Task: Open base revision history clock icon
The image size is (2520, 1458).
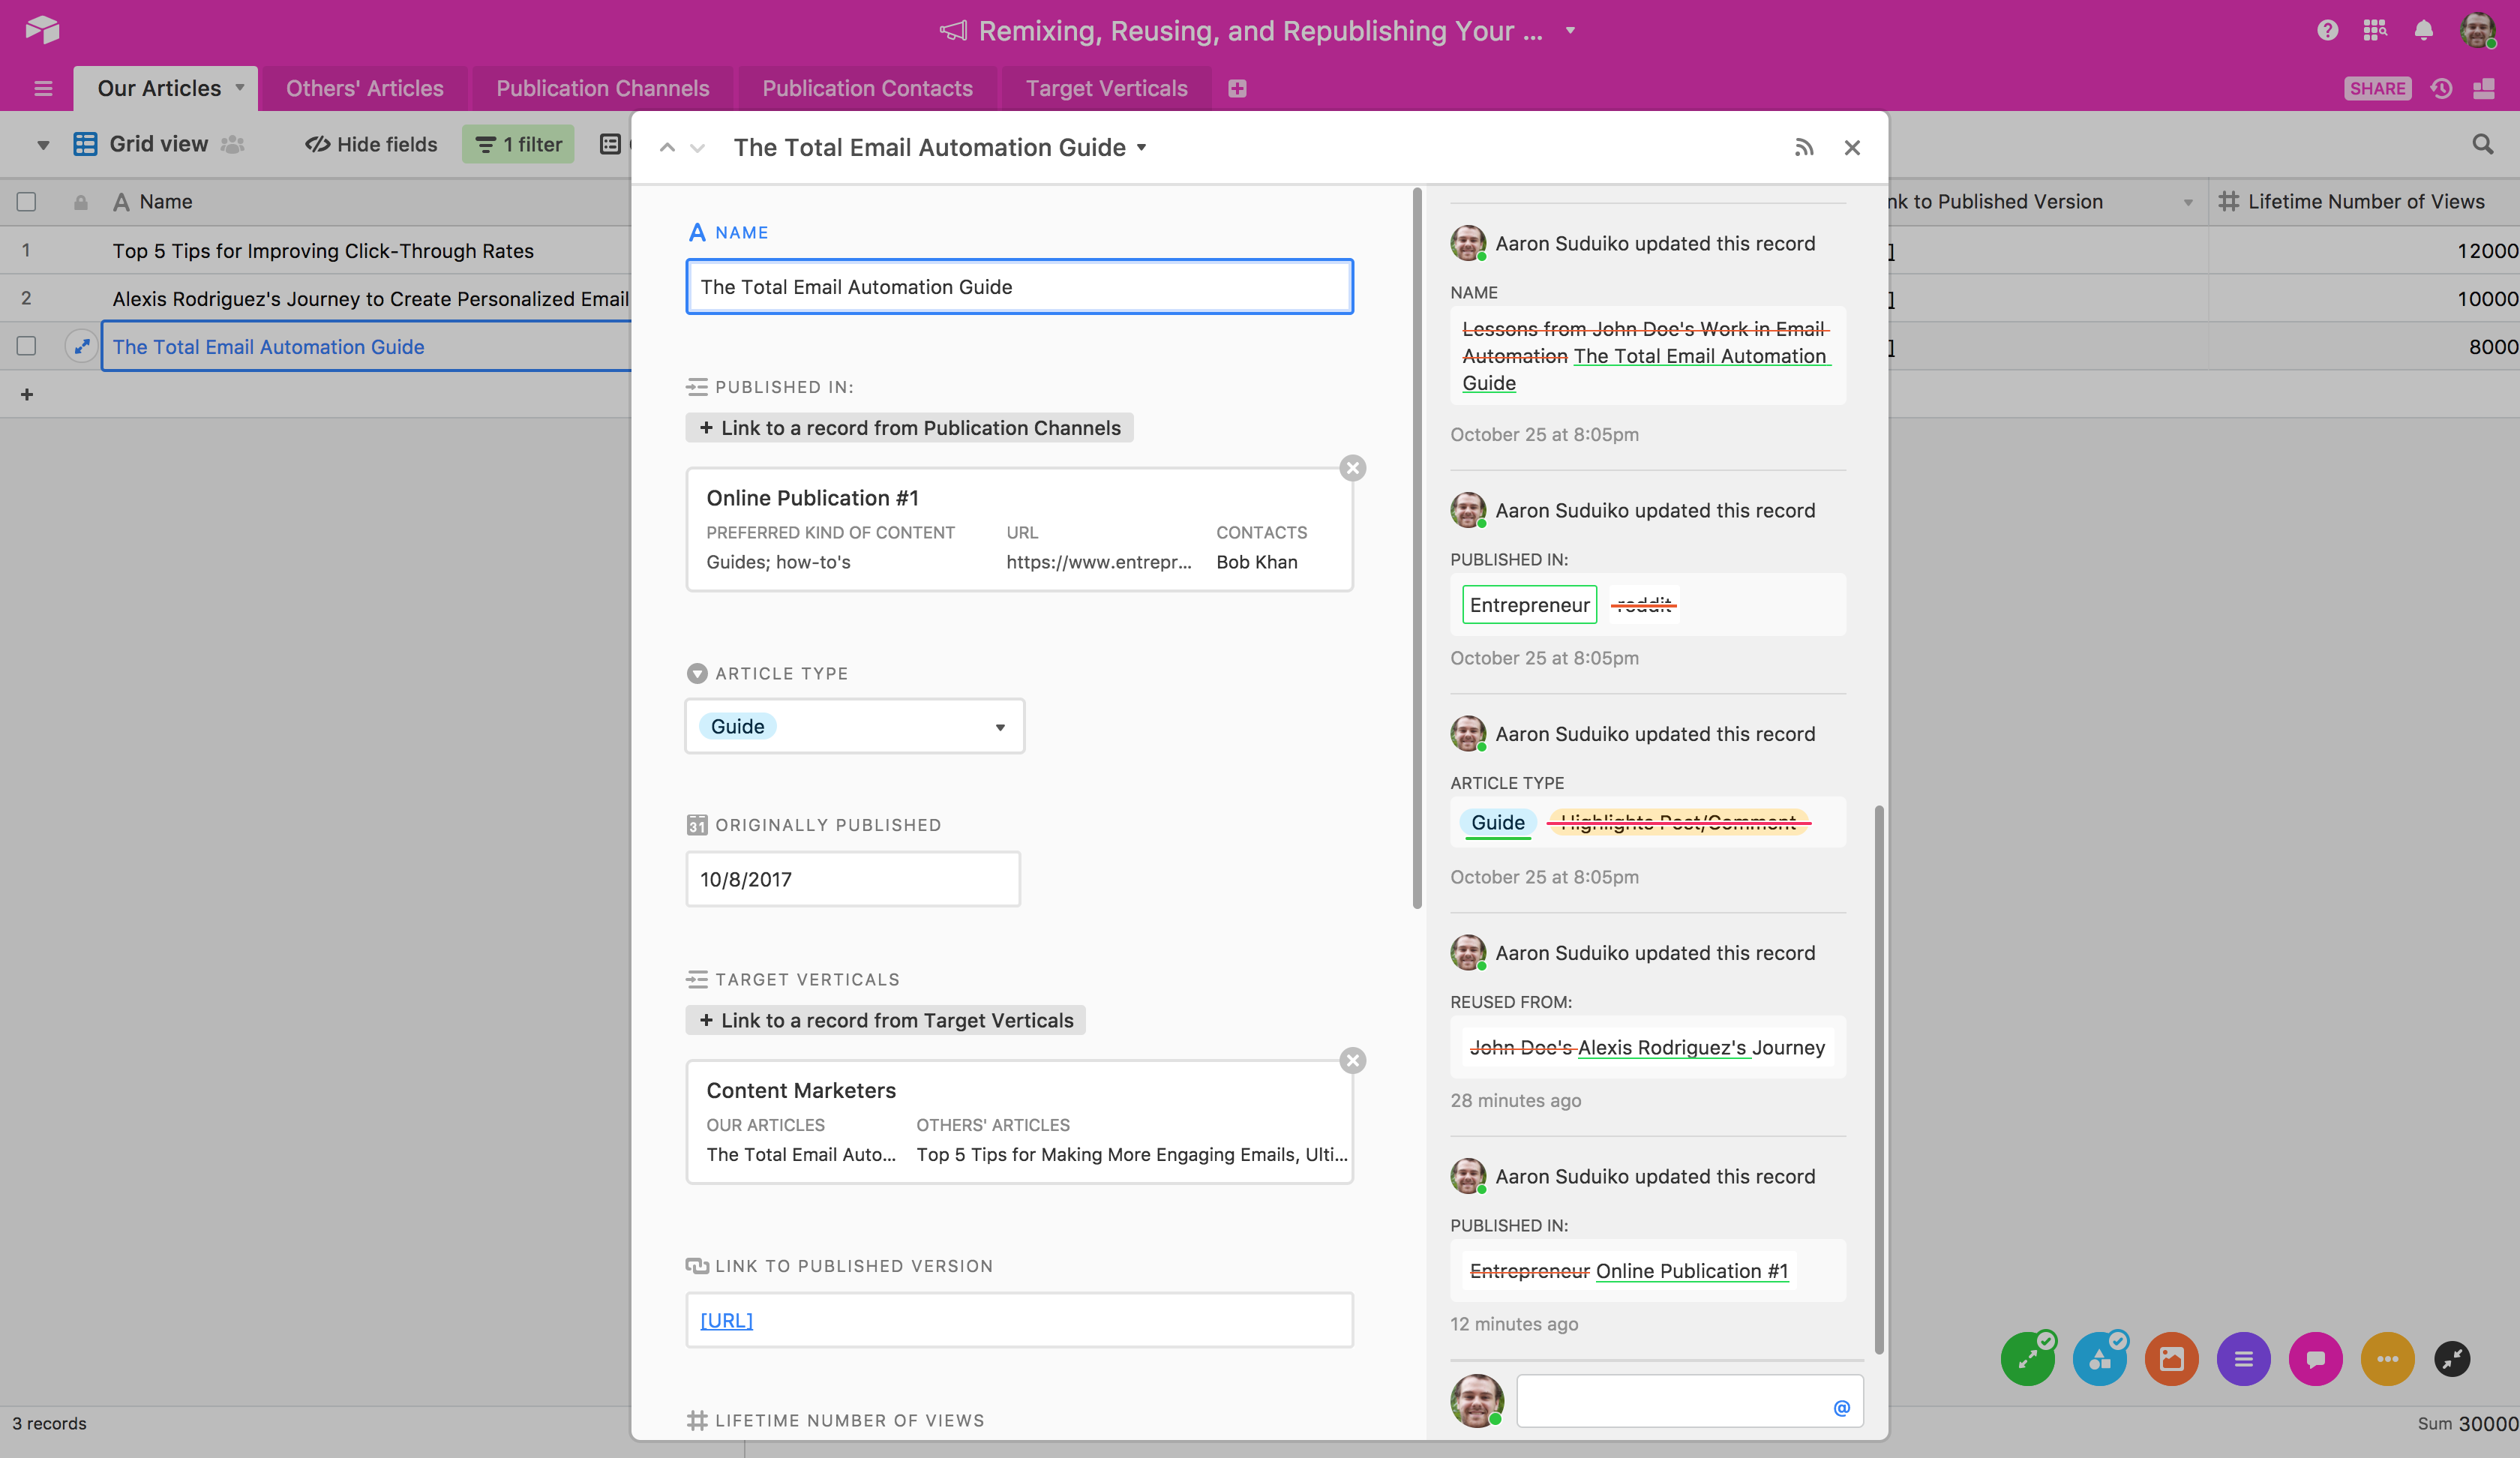Action: tap(2441, 88)
